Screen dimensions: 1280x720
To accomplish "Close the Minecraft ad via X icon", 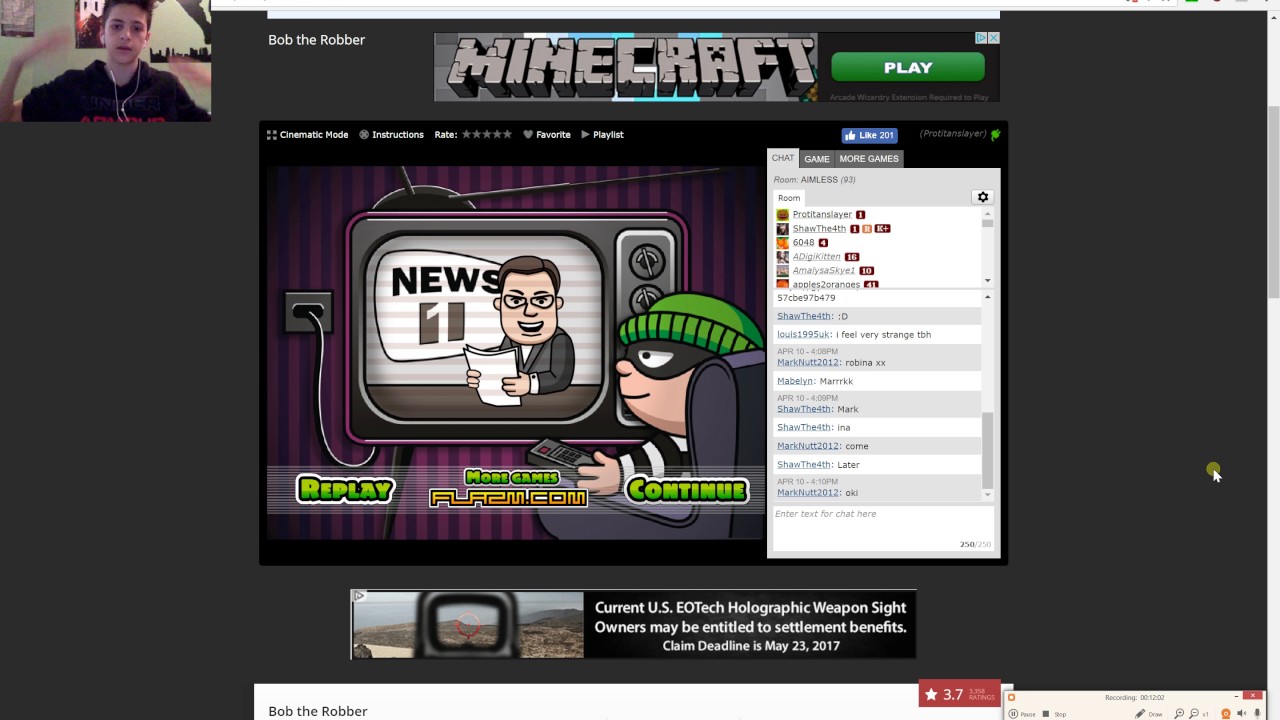I will (993, 38).
